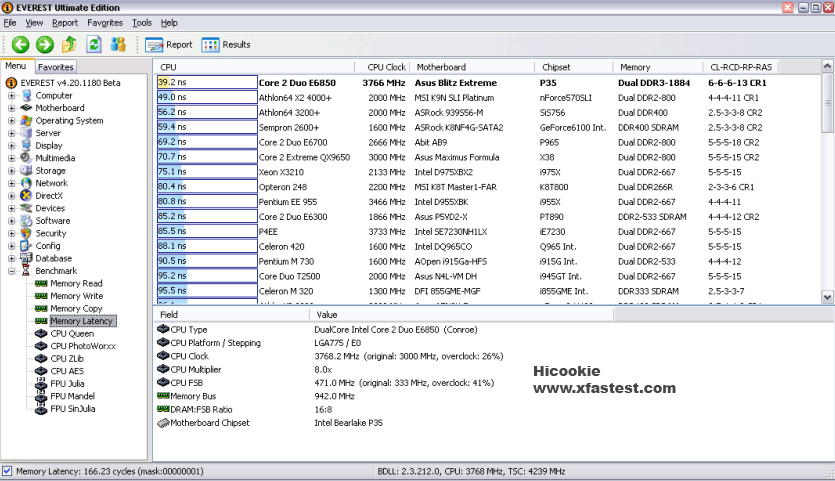835x481 pixels.
Task: Open the Report menu
Action: pyautogui.click(x=65, y=23)
